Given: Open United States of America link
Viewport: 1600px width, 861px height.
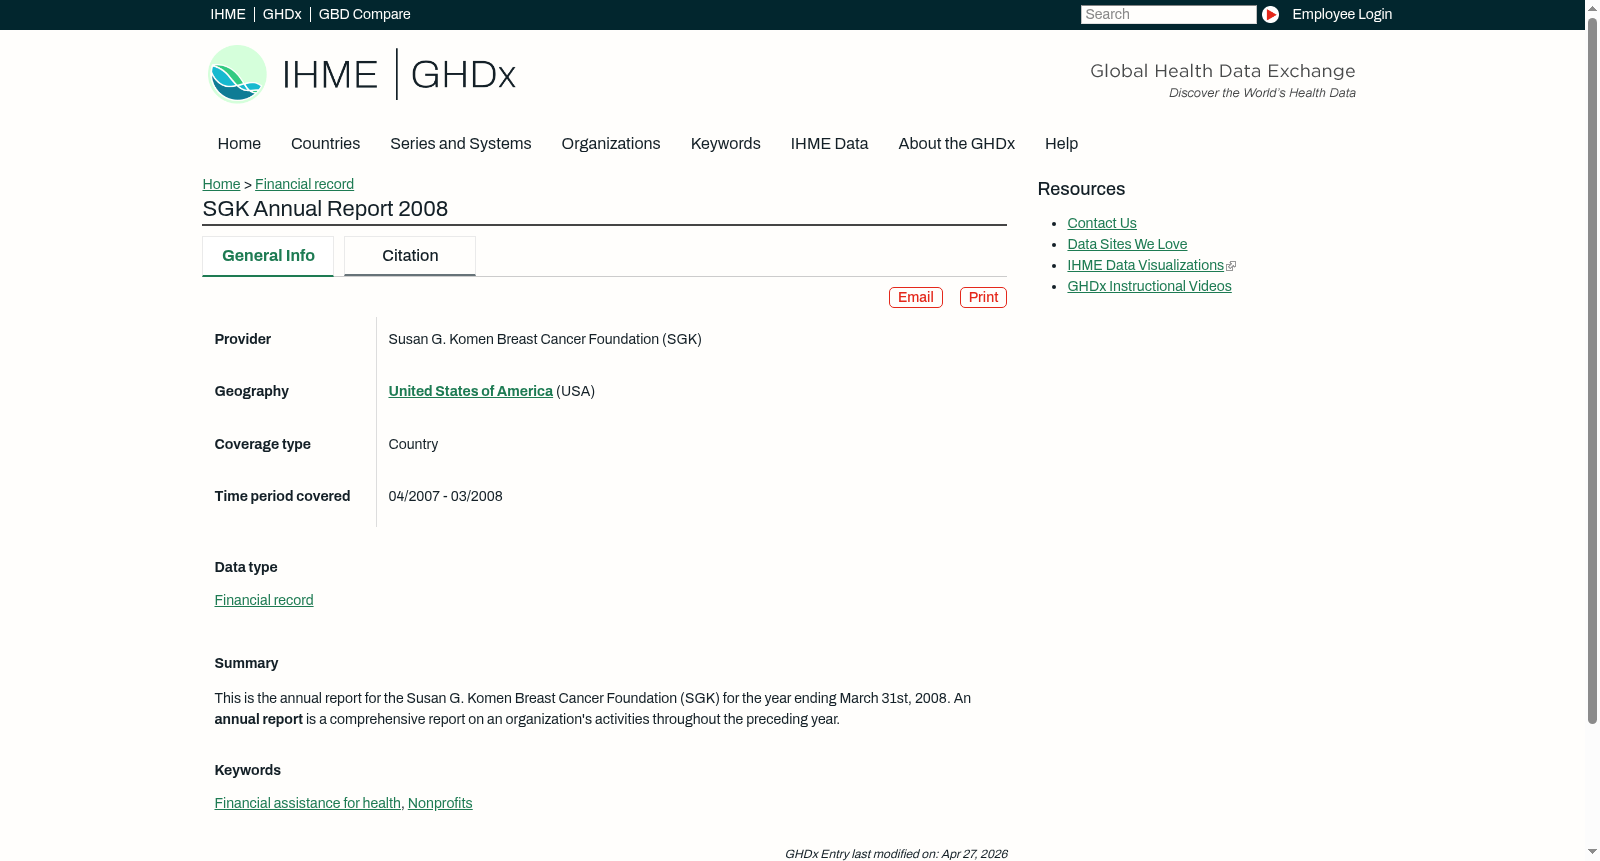Looking at the screenshot, I should click(470, 391).
